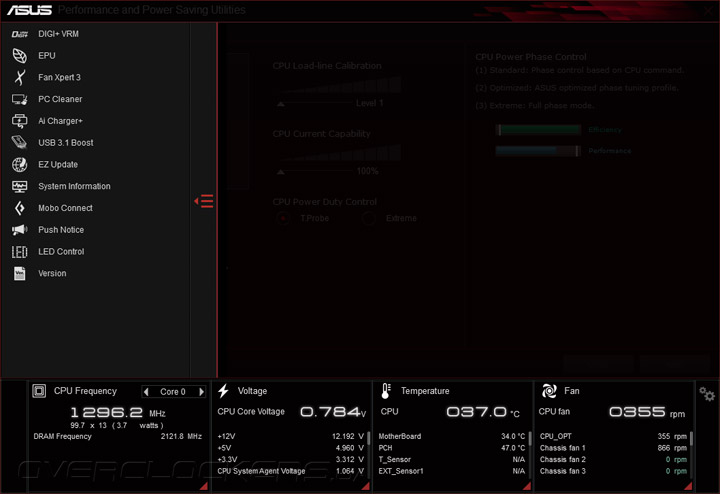Click the +12V voltage row
The image size is (720, 494).
click(x=291, y=436)
